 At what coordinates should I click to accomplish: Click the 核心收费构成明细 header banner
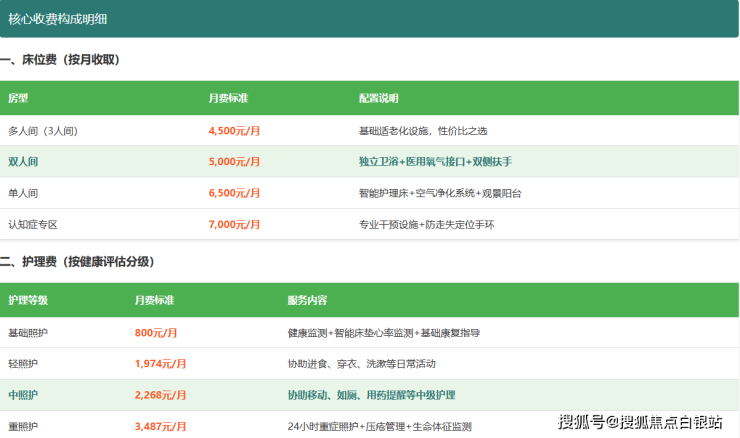369,19
